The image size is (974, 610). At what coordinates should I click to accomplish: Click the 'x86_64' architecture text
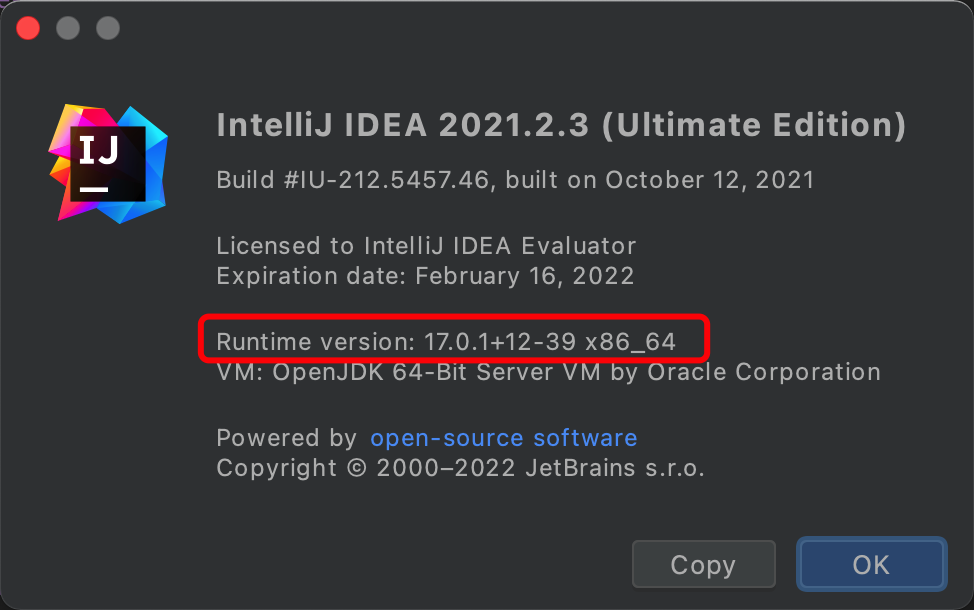pos(630,342)
